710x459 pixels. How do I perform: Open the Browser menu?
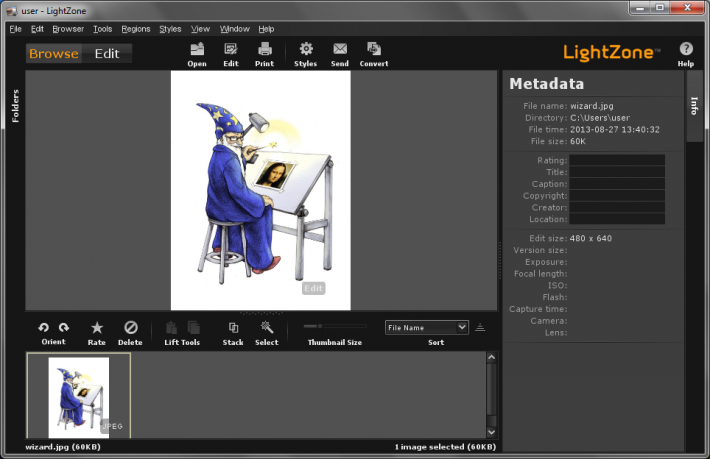pyautogui.click(x=68, y=29)
